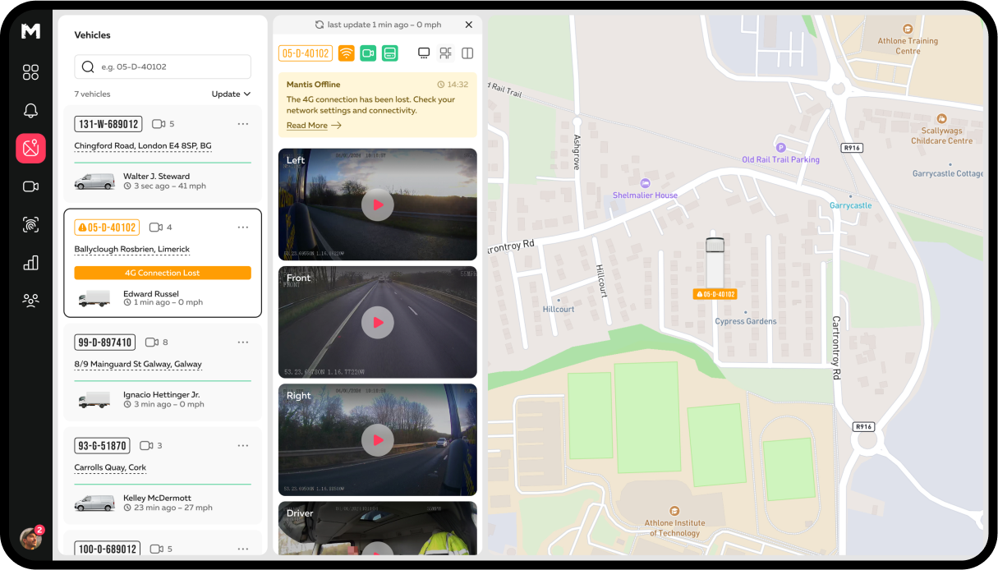Click the 4G Connection Lost banner

tap(162, 273)
